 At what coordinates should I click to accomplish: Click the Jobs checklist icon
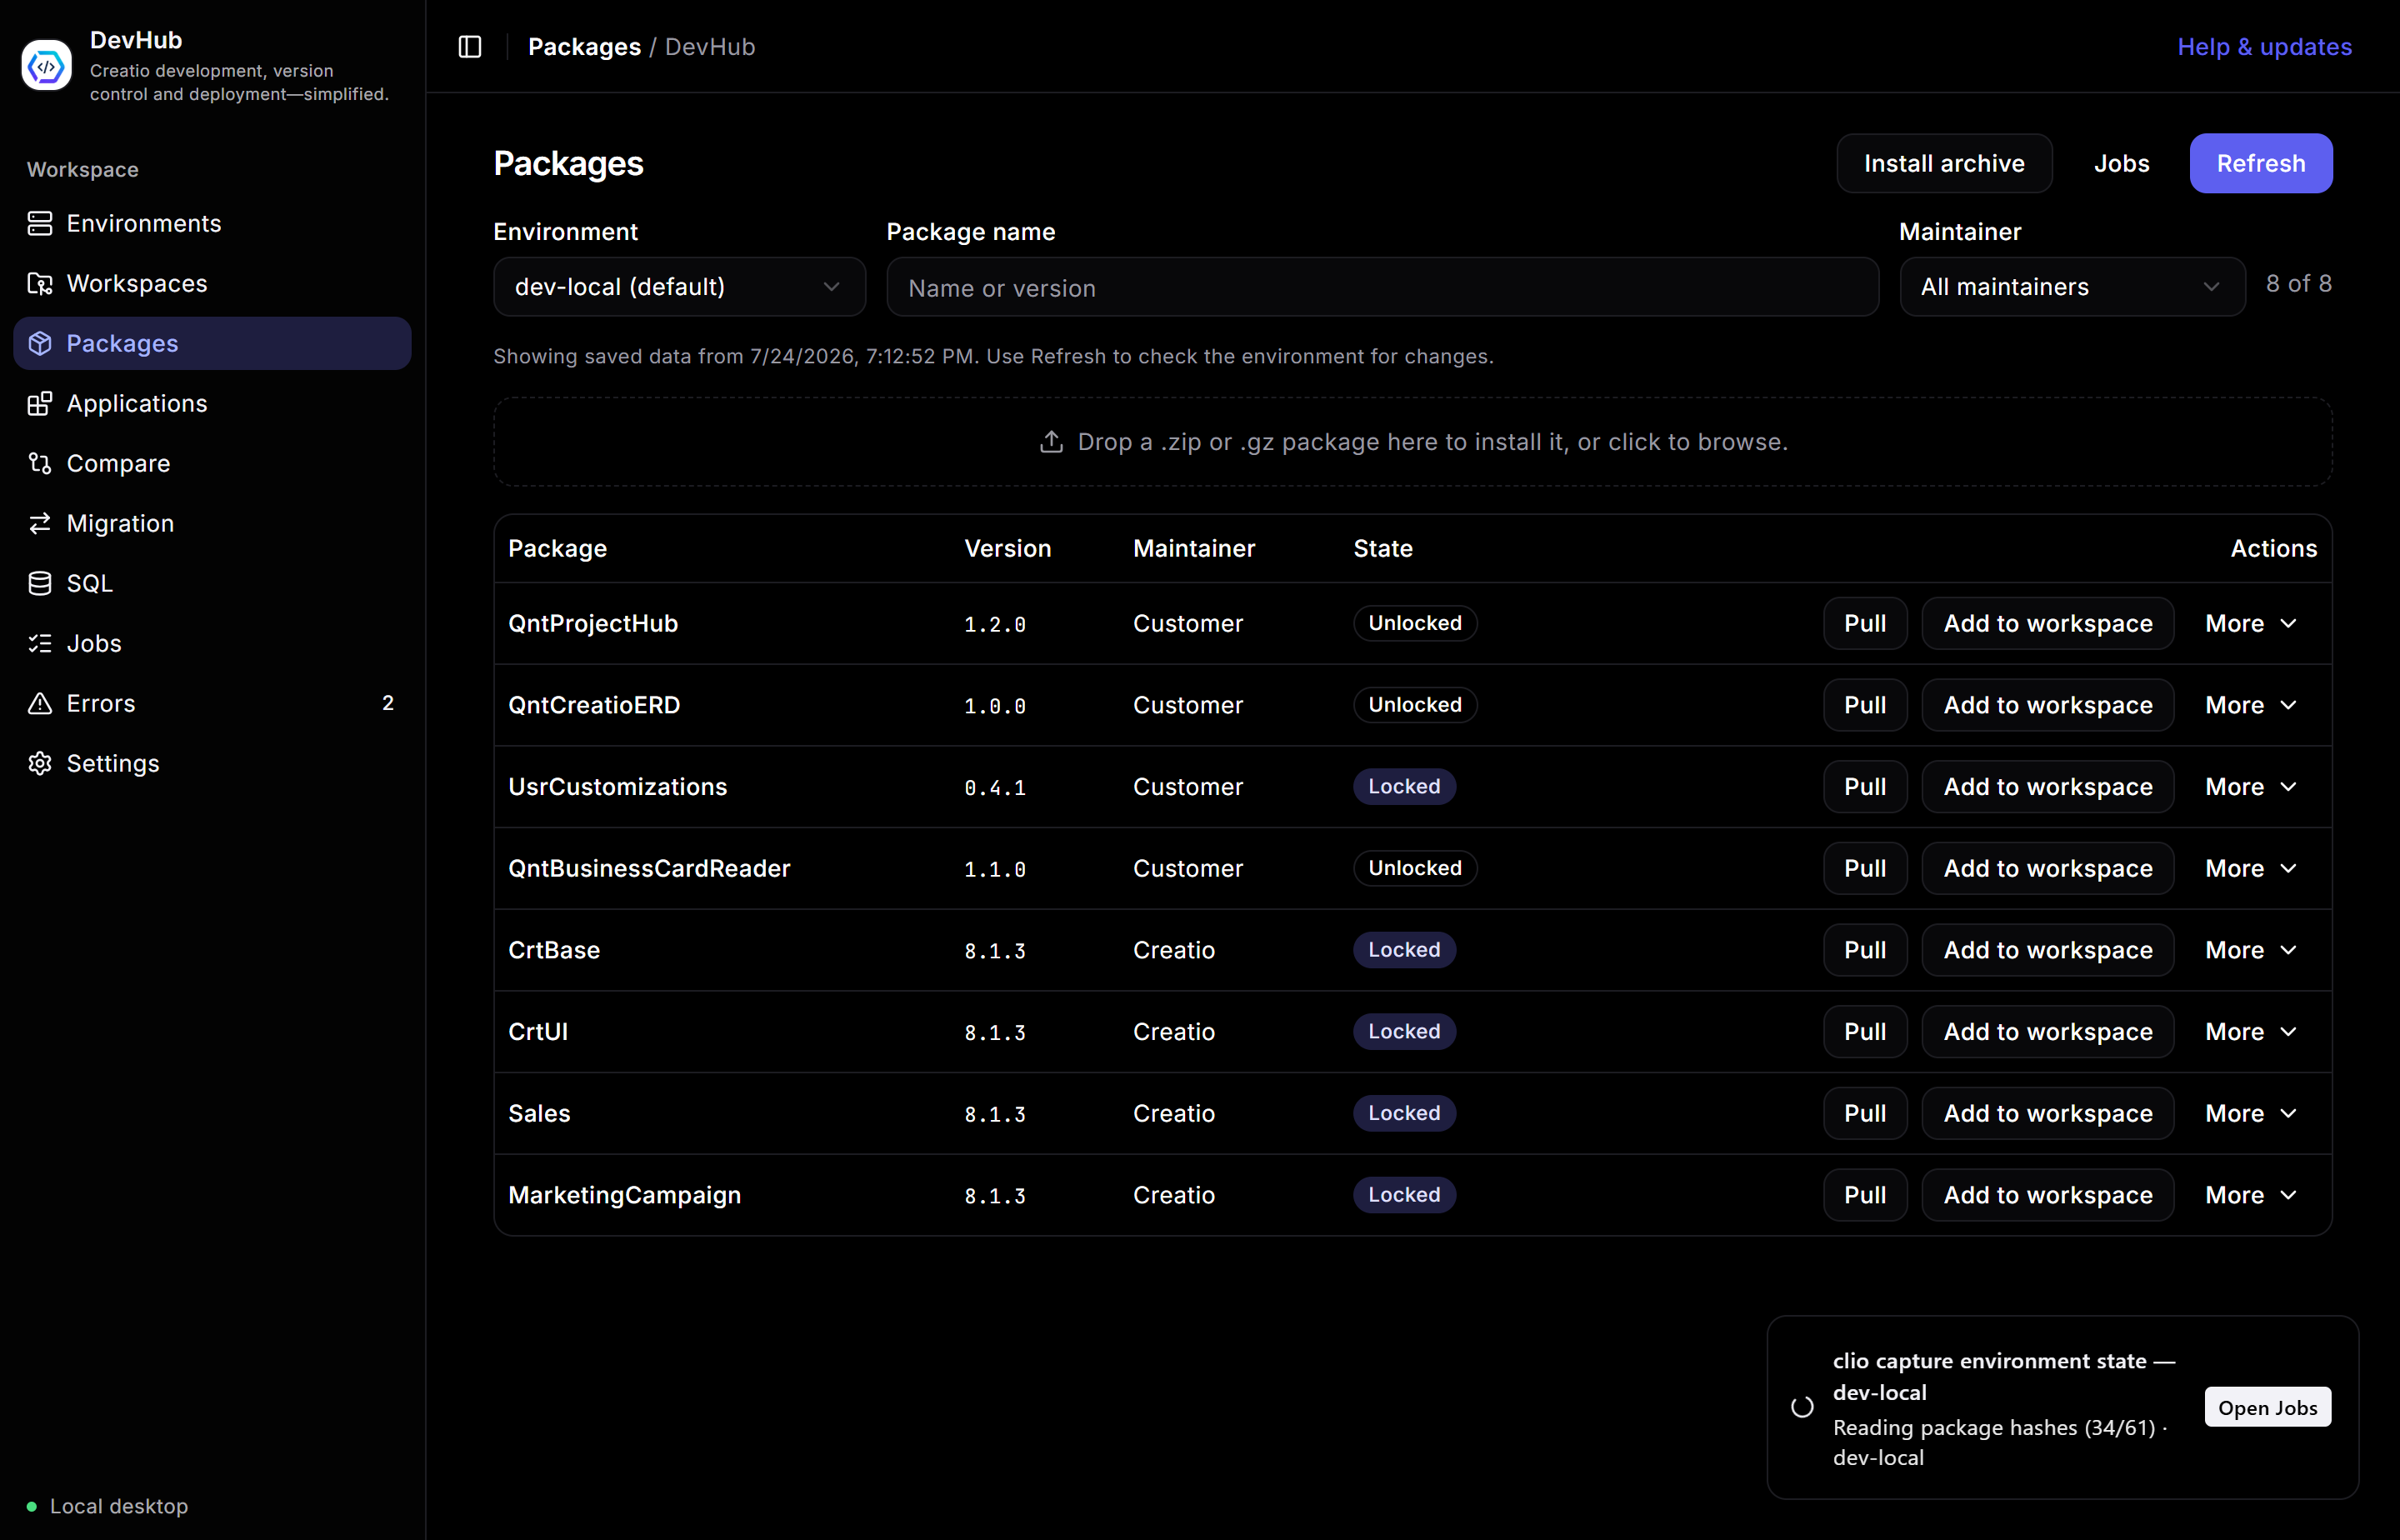(x=40, y=643)
